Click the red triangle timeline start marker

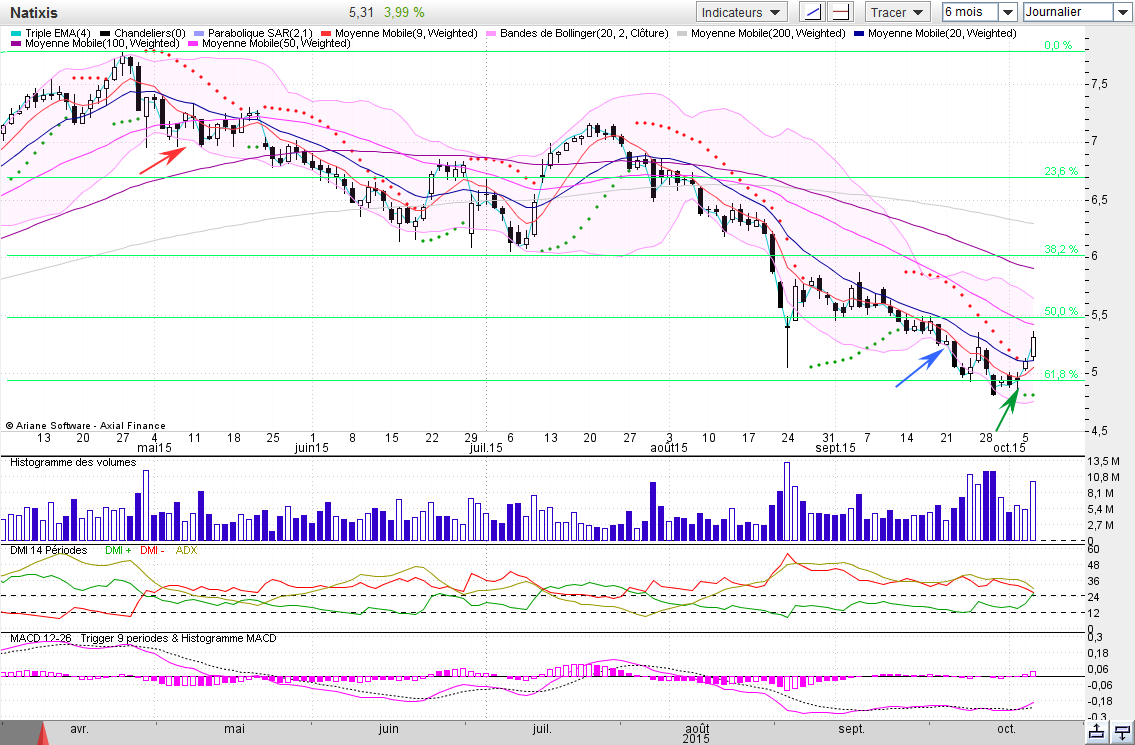(x=43, y=733)
